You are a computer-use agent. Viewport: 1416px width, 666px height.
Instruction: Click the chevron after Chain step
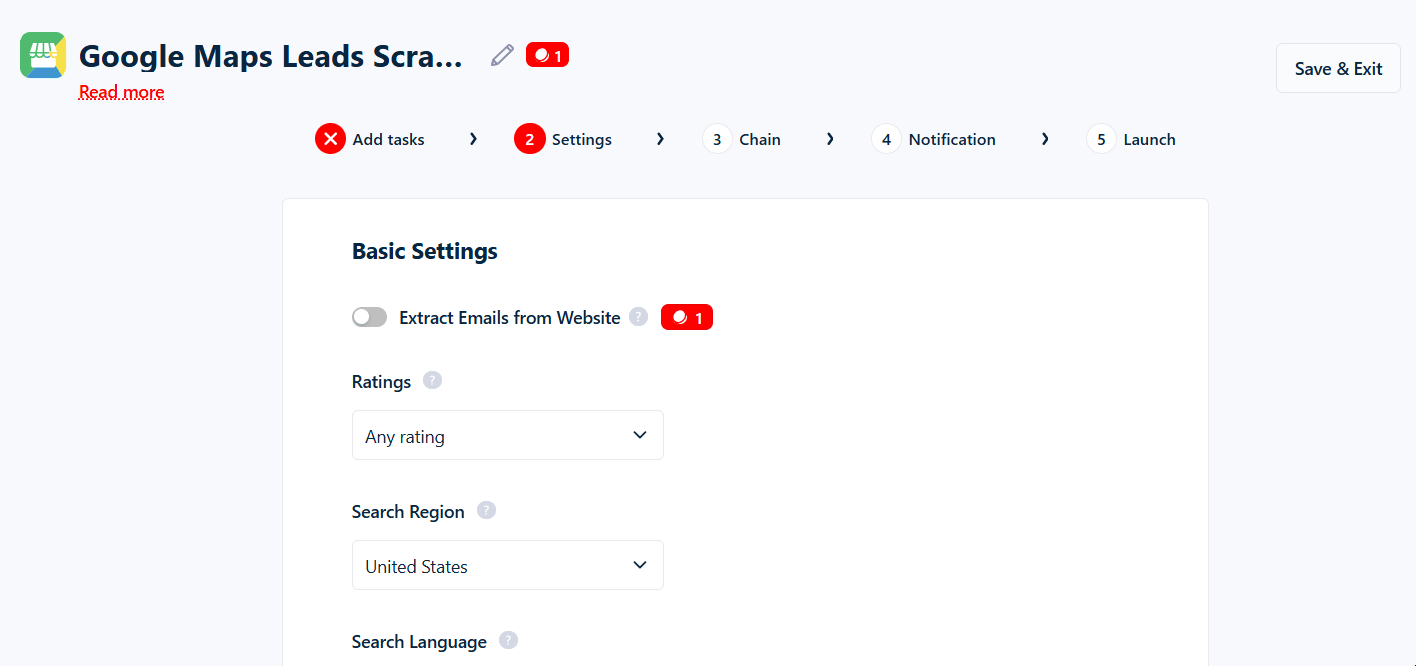[x=830, y=139]
